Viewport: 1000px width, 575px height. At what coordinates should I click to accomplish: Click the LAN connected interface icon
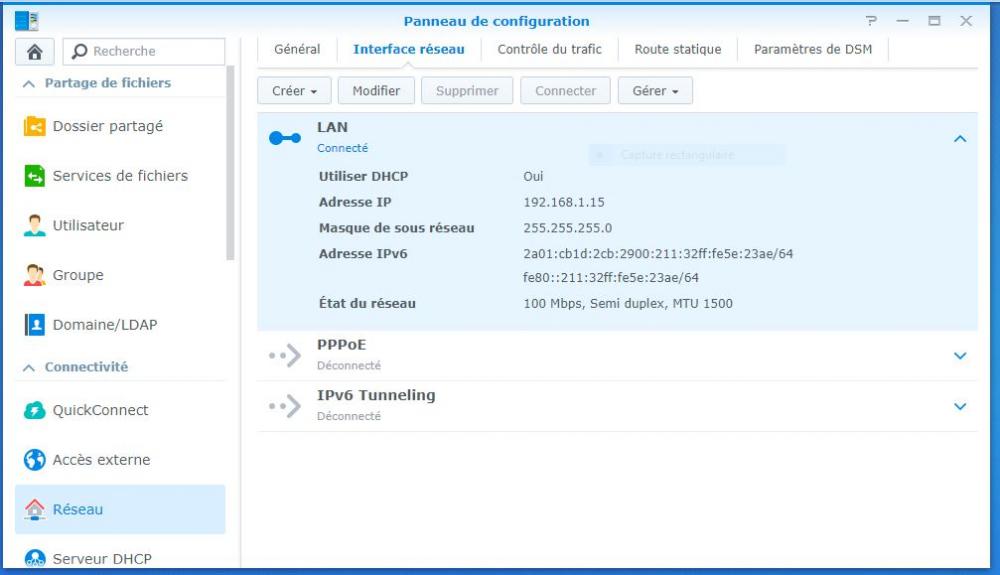(284, 138)
